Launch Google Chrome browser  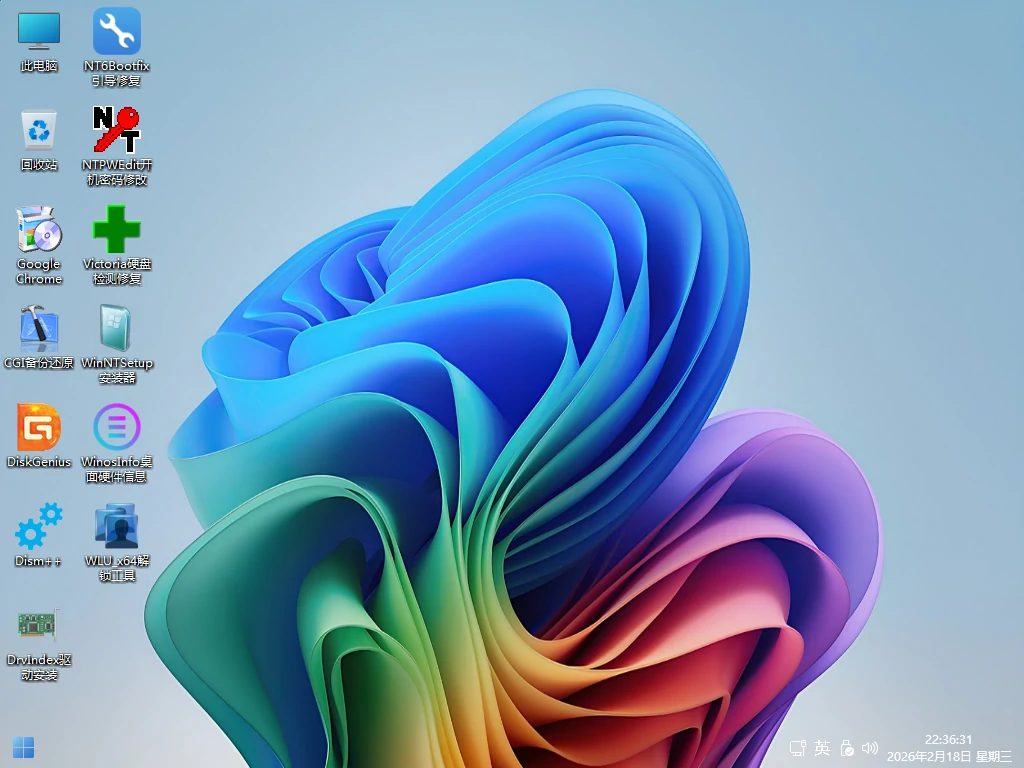[38, 240]
